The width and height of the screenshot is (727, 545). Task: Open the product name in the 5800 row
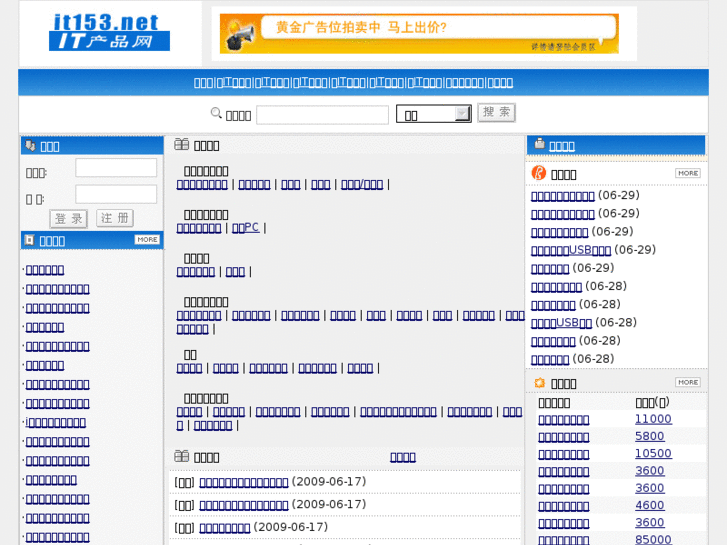(564, 437)
